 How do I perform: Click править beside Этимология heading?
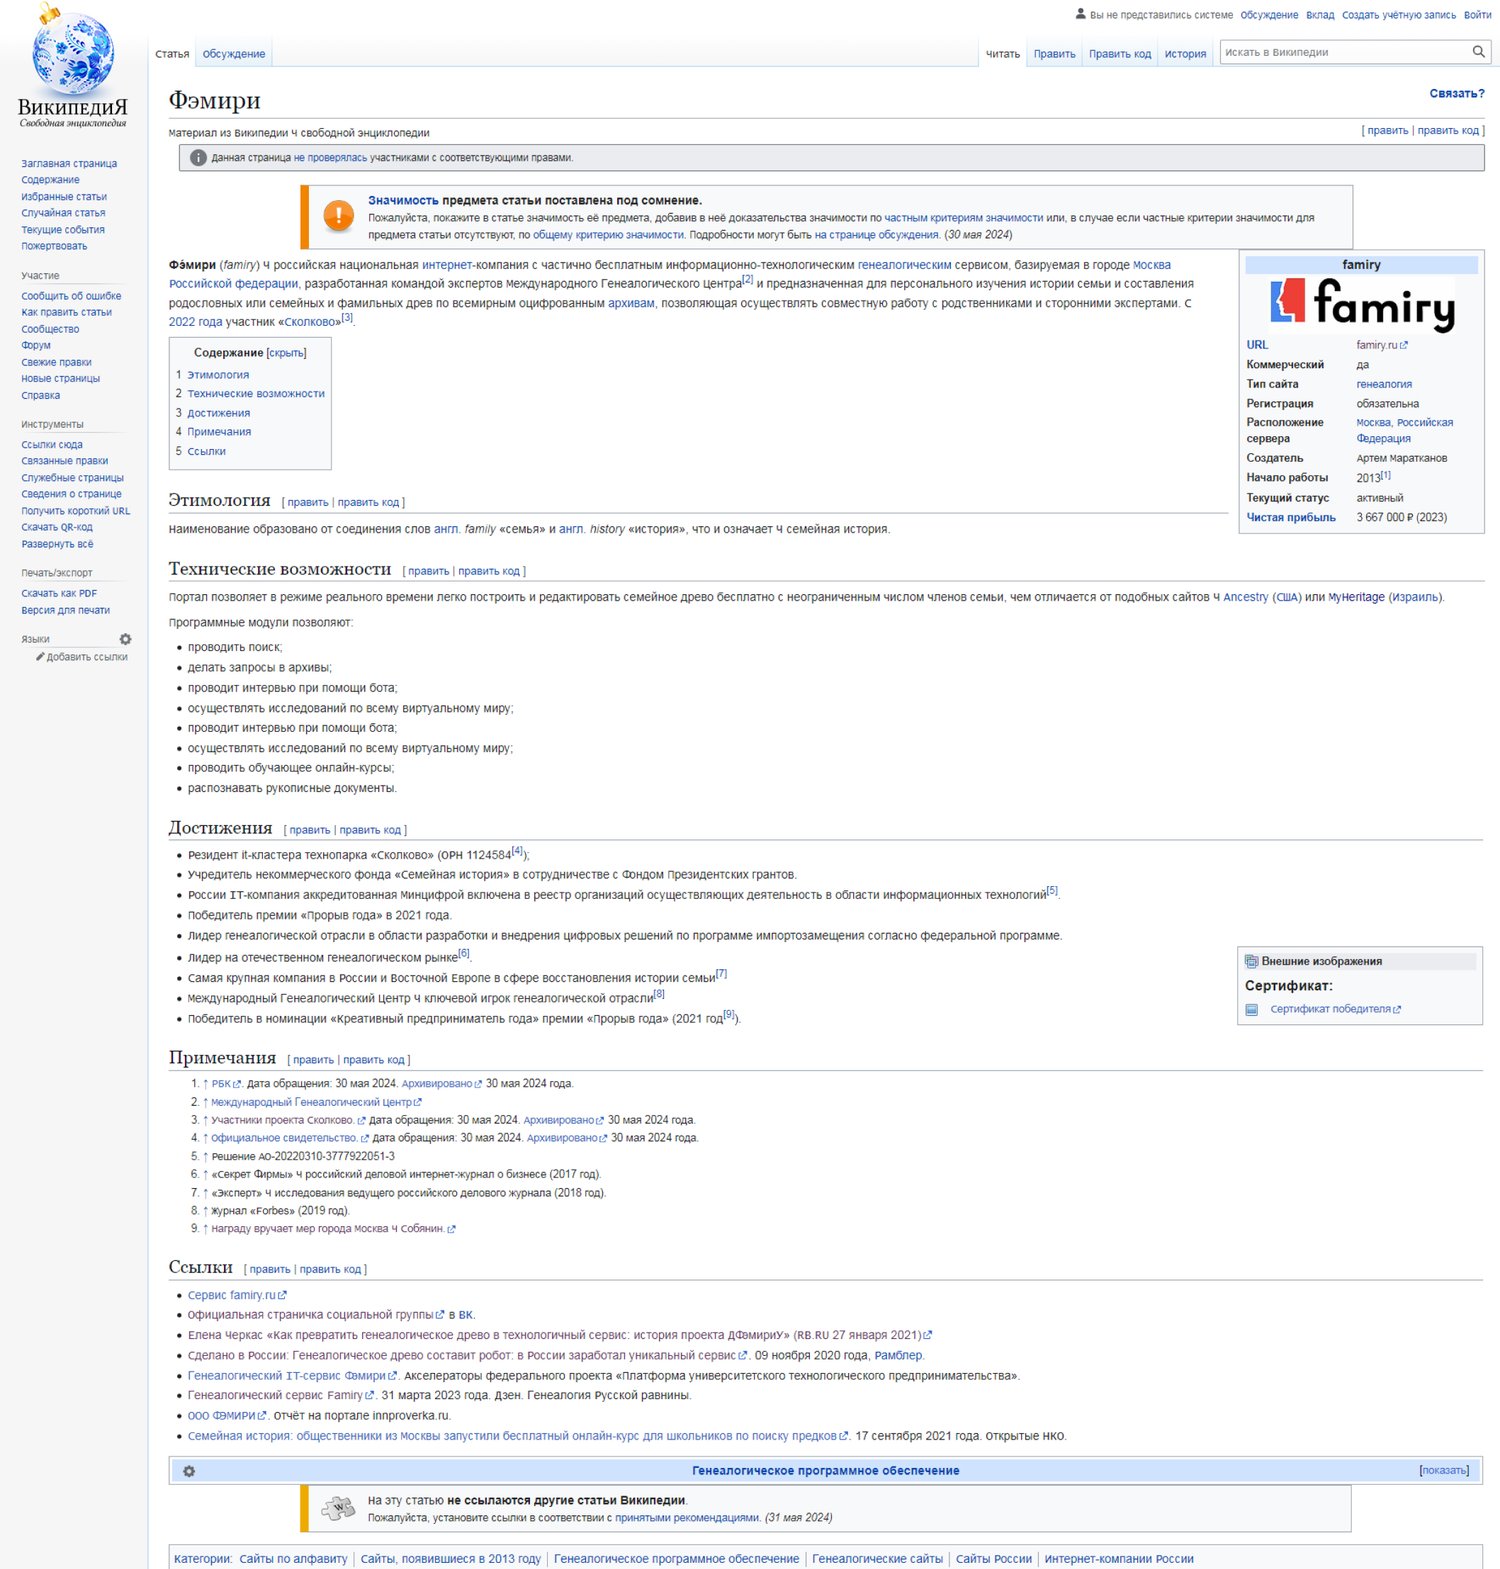[x=308, y=503]
